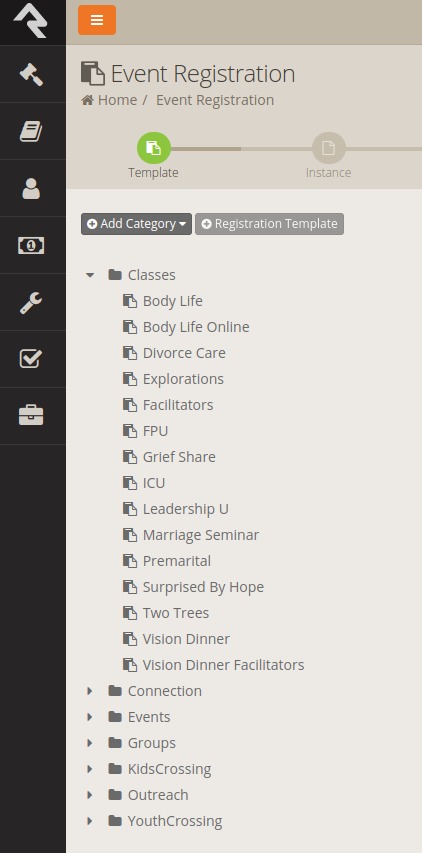Click the Rock RMS logo icon
The width and height of the screenshot is (422, 853).
point(31,21)
